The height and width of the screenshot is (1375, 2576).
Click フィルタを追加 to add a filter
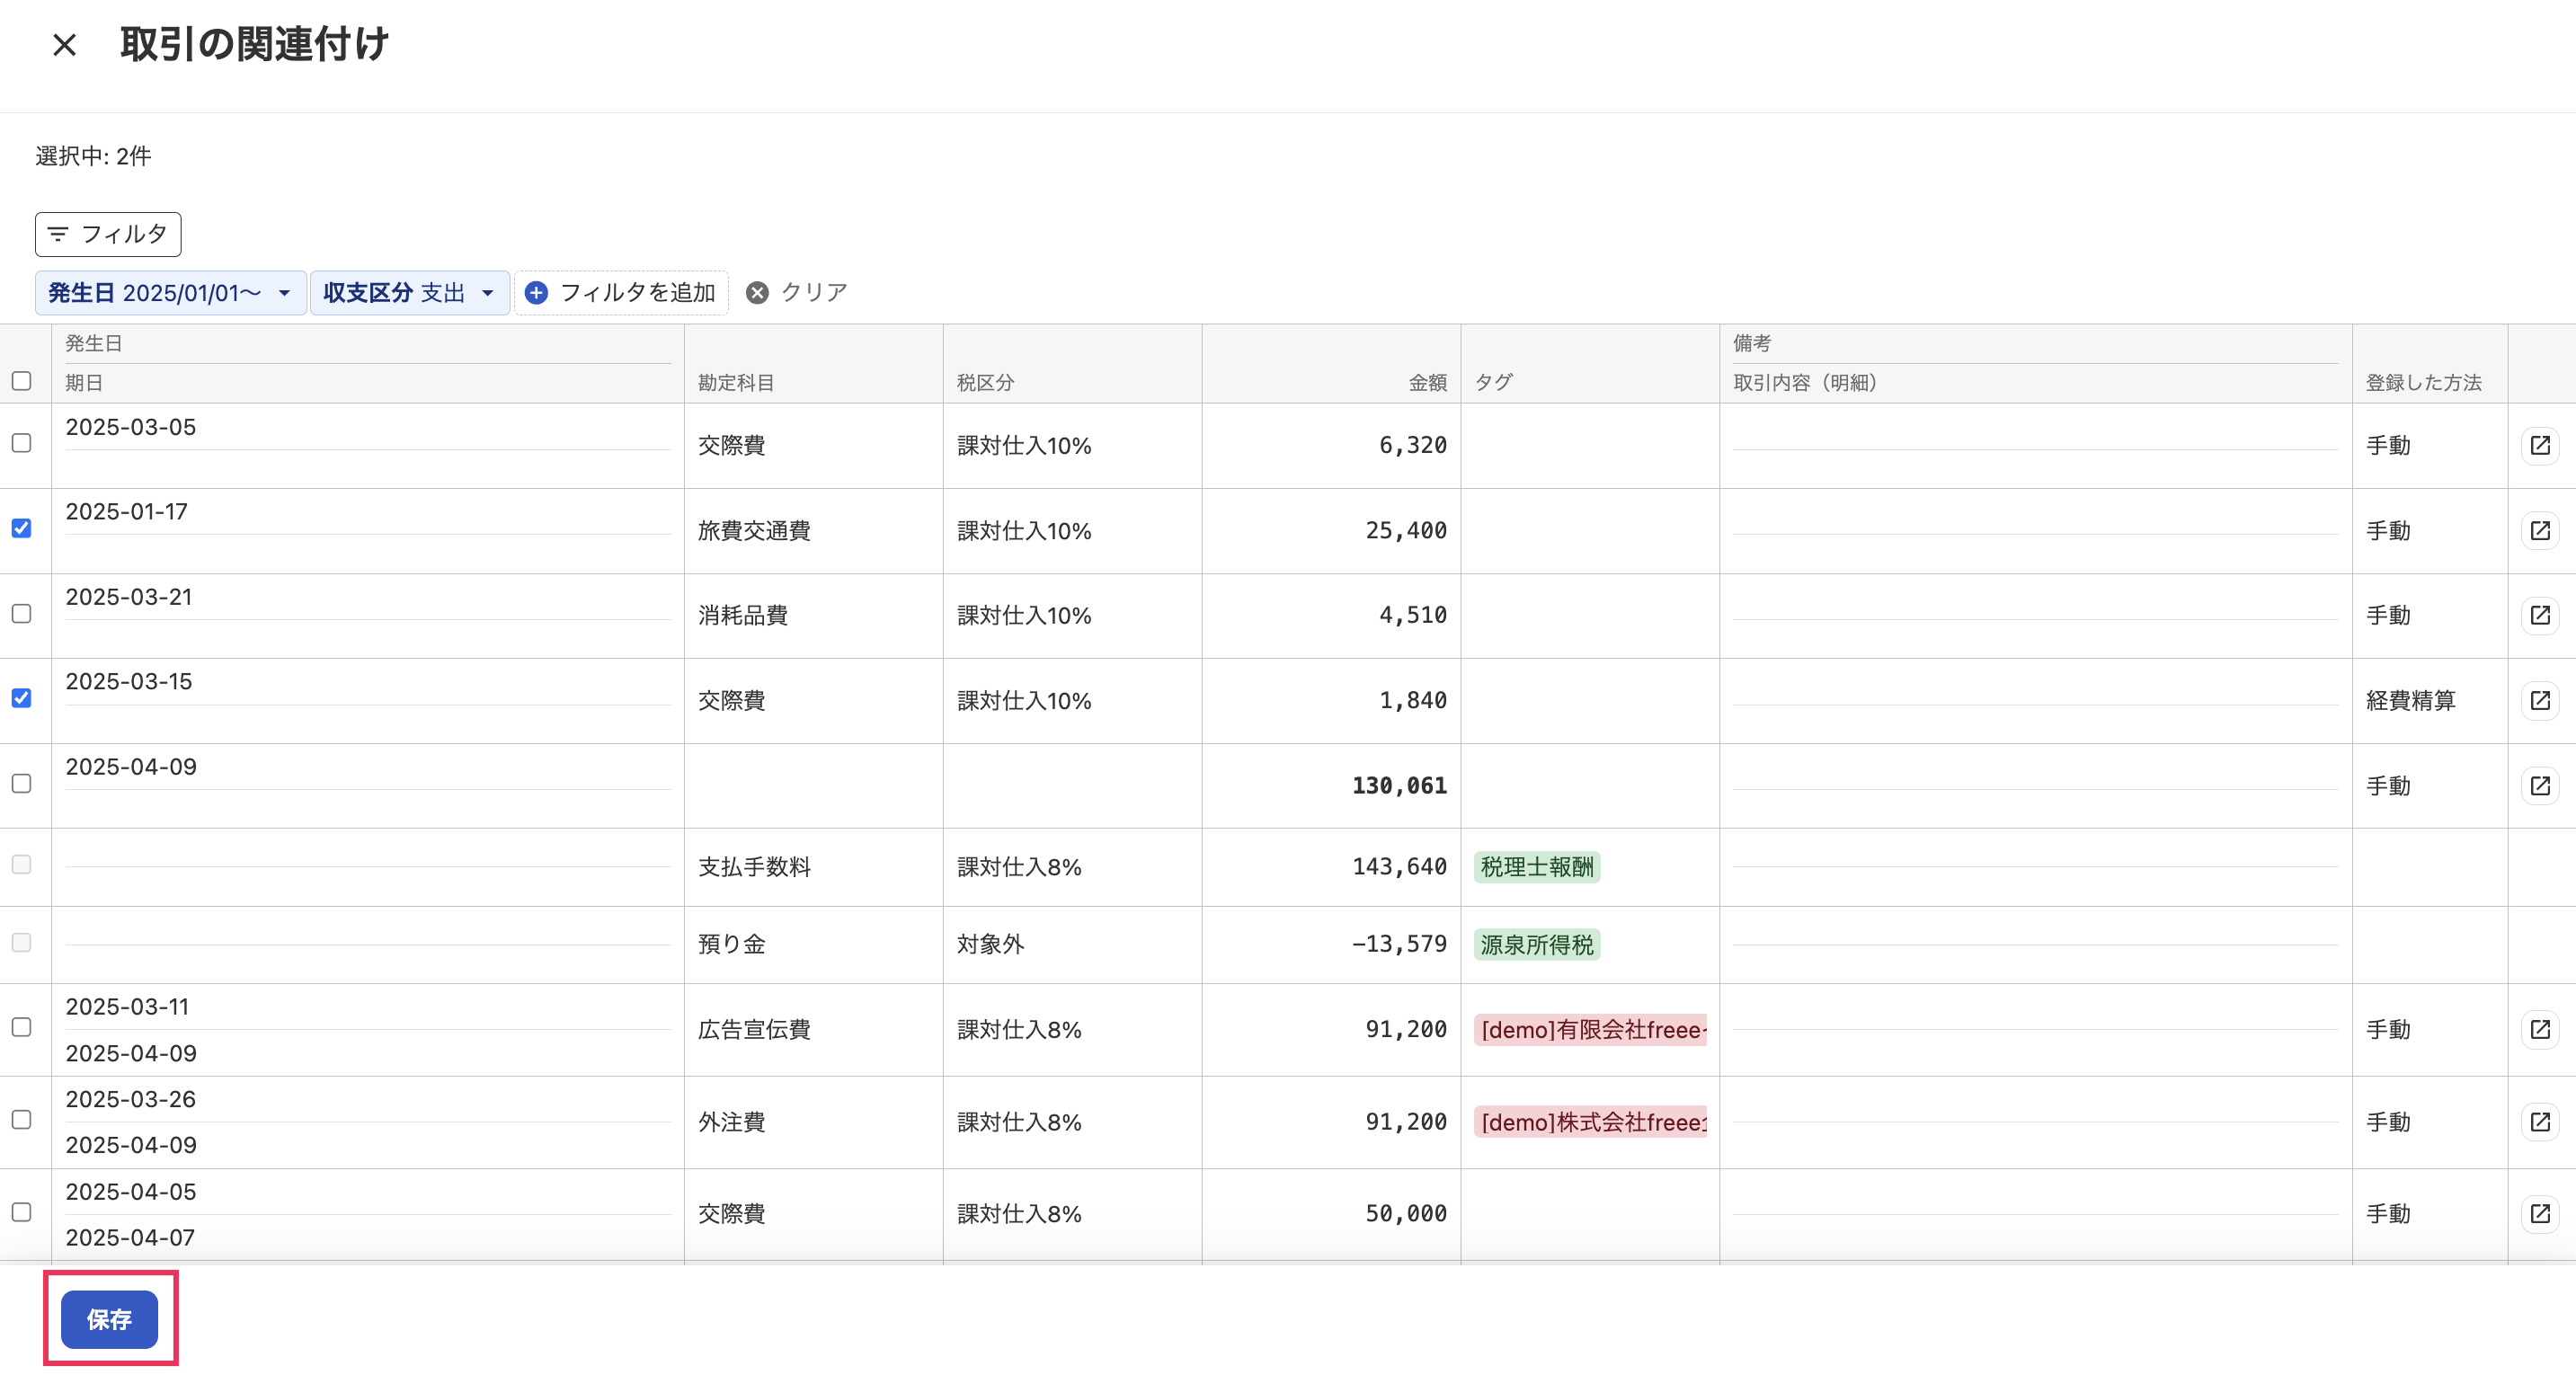621,293
